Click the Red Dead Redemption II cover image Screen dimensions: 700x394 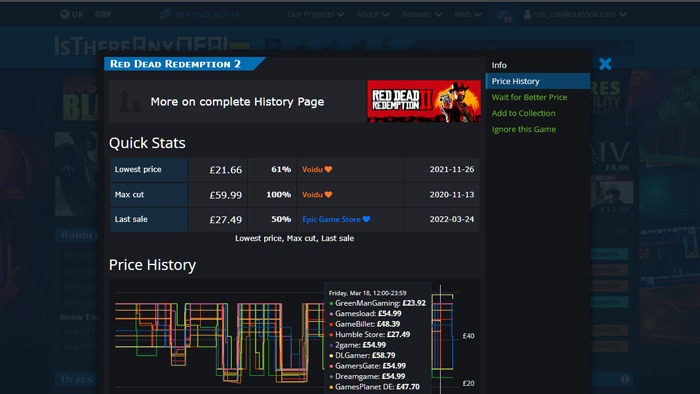424,101
